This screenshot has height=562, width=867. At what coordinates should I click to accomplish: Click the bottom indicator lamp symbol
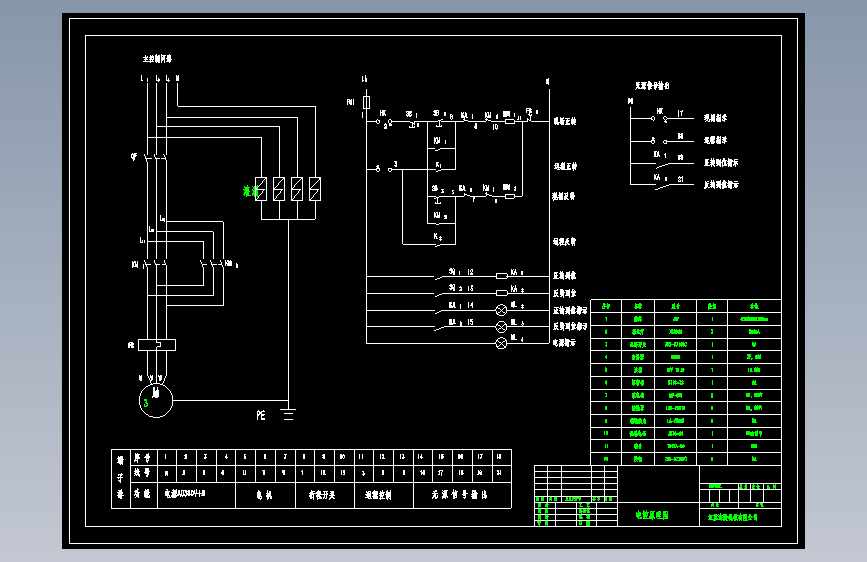point(501,344)
